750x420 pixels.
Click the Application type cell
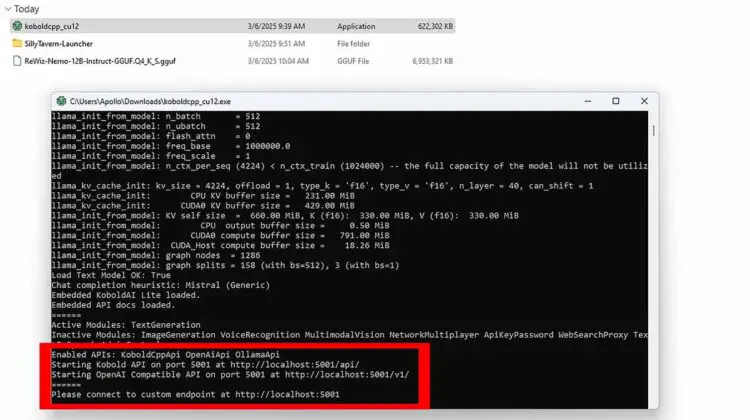click(x=356, y=26)
